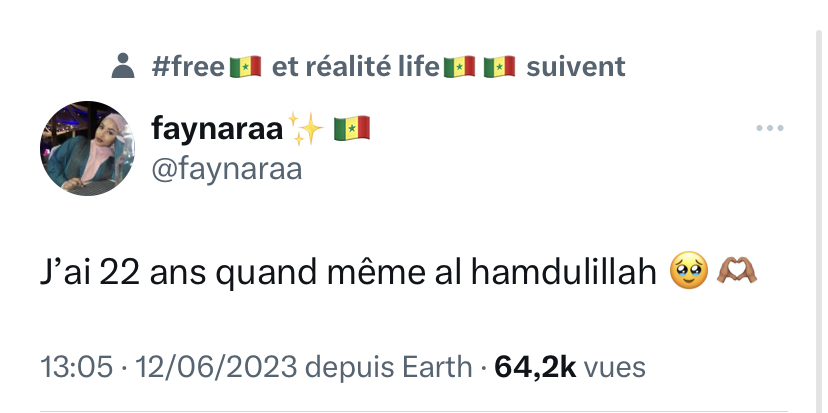Click the first flag after réalité life
The width and height of the screenshot is (828, 413).
tap(459, 67)
